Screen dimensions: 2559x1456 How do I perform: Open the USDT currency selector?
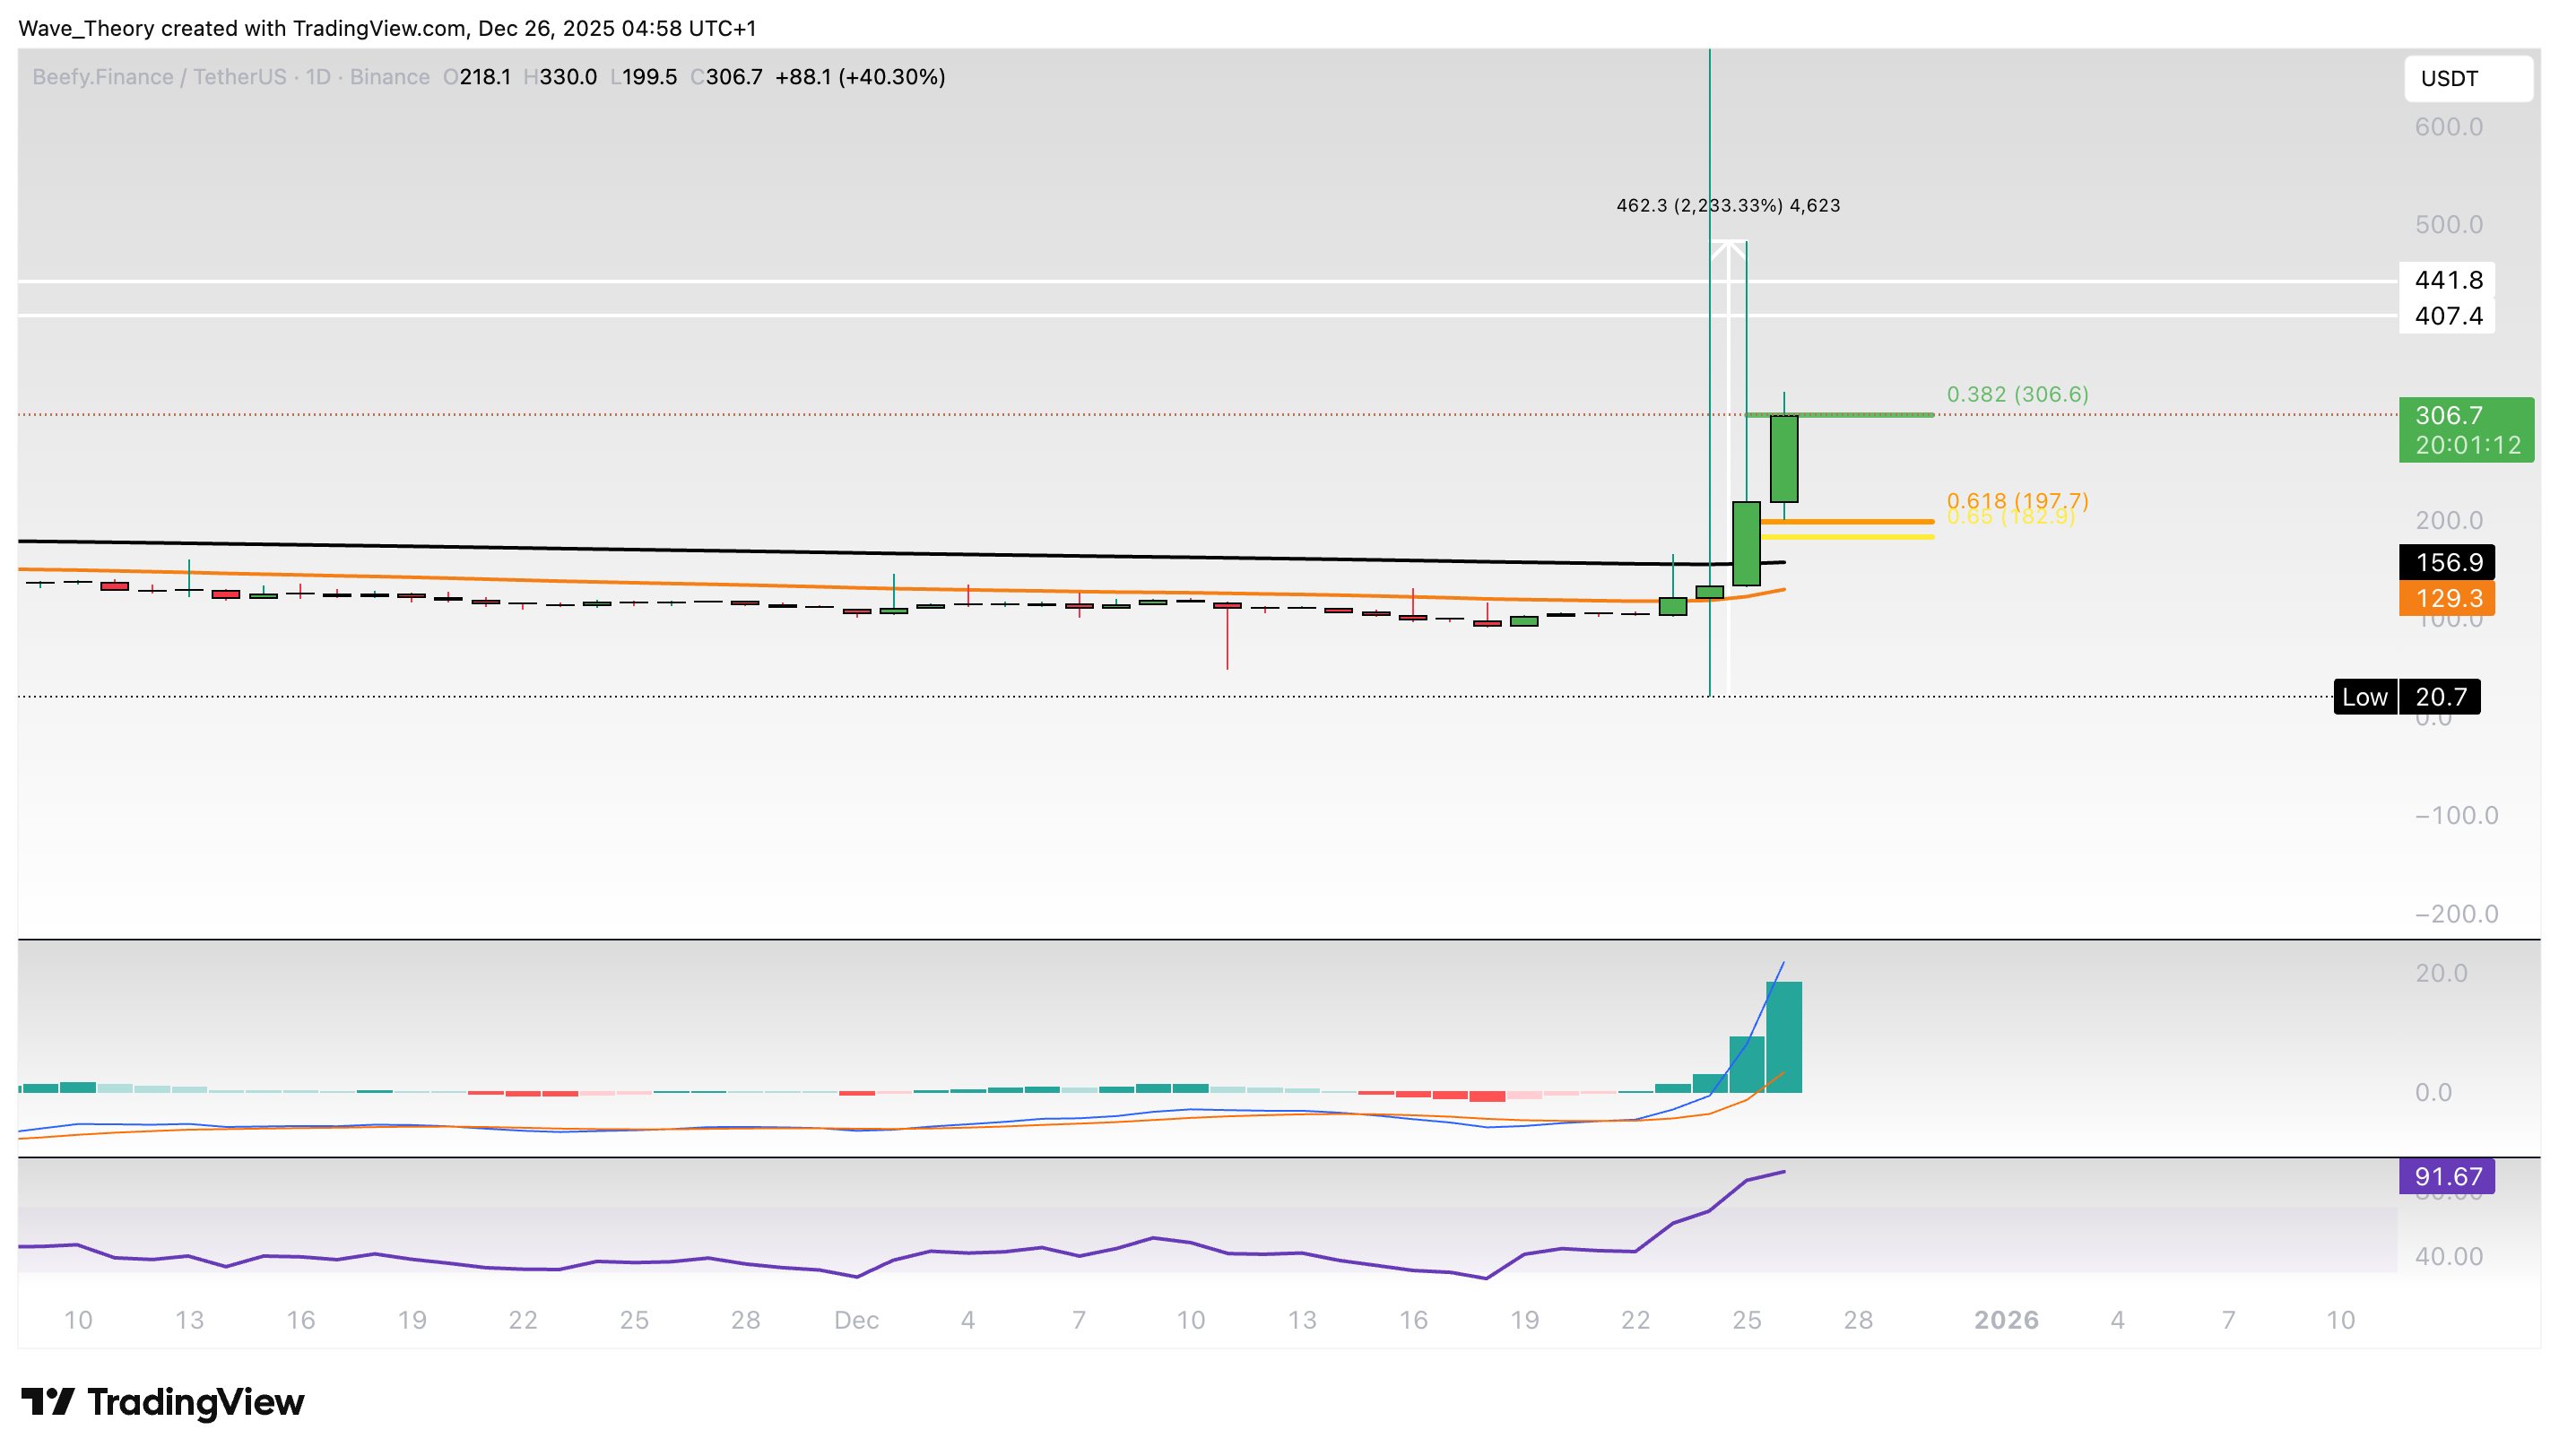click(2467, 79)
